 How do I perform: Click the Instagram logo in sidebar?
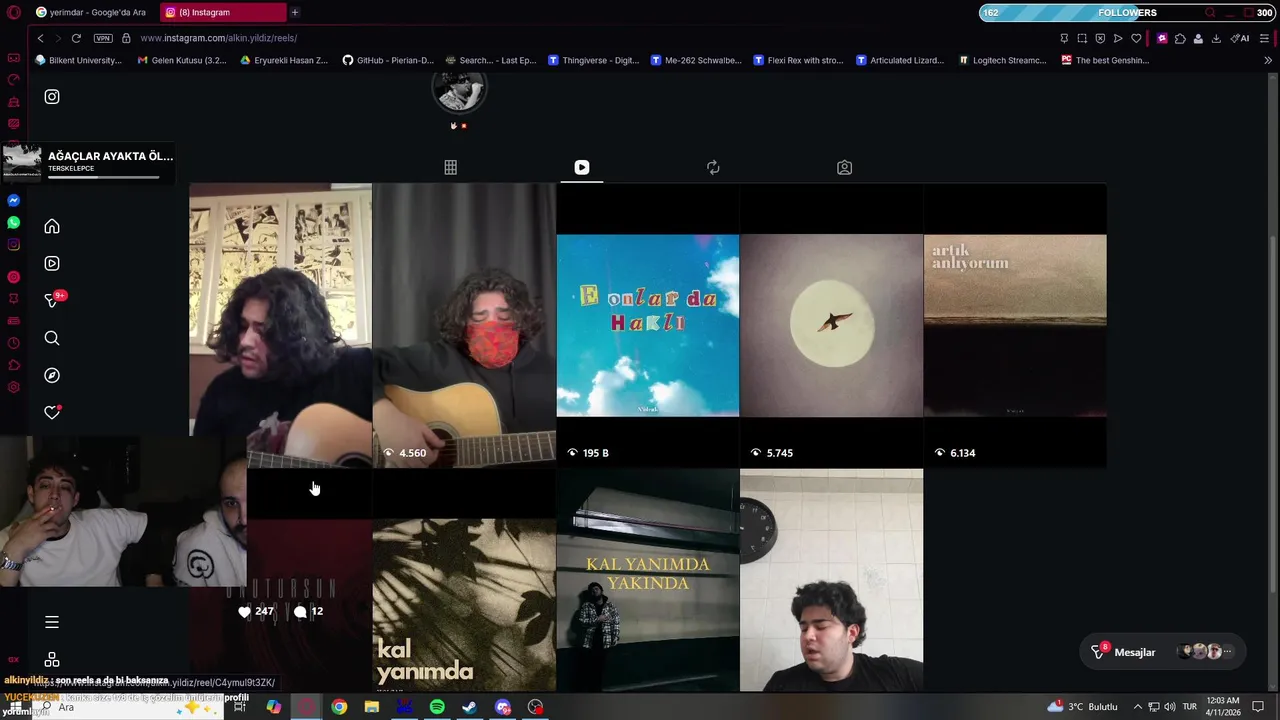coord(52,97)
